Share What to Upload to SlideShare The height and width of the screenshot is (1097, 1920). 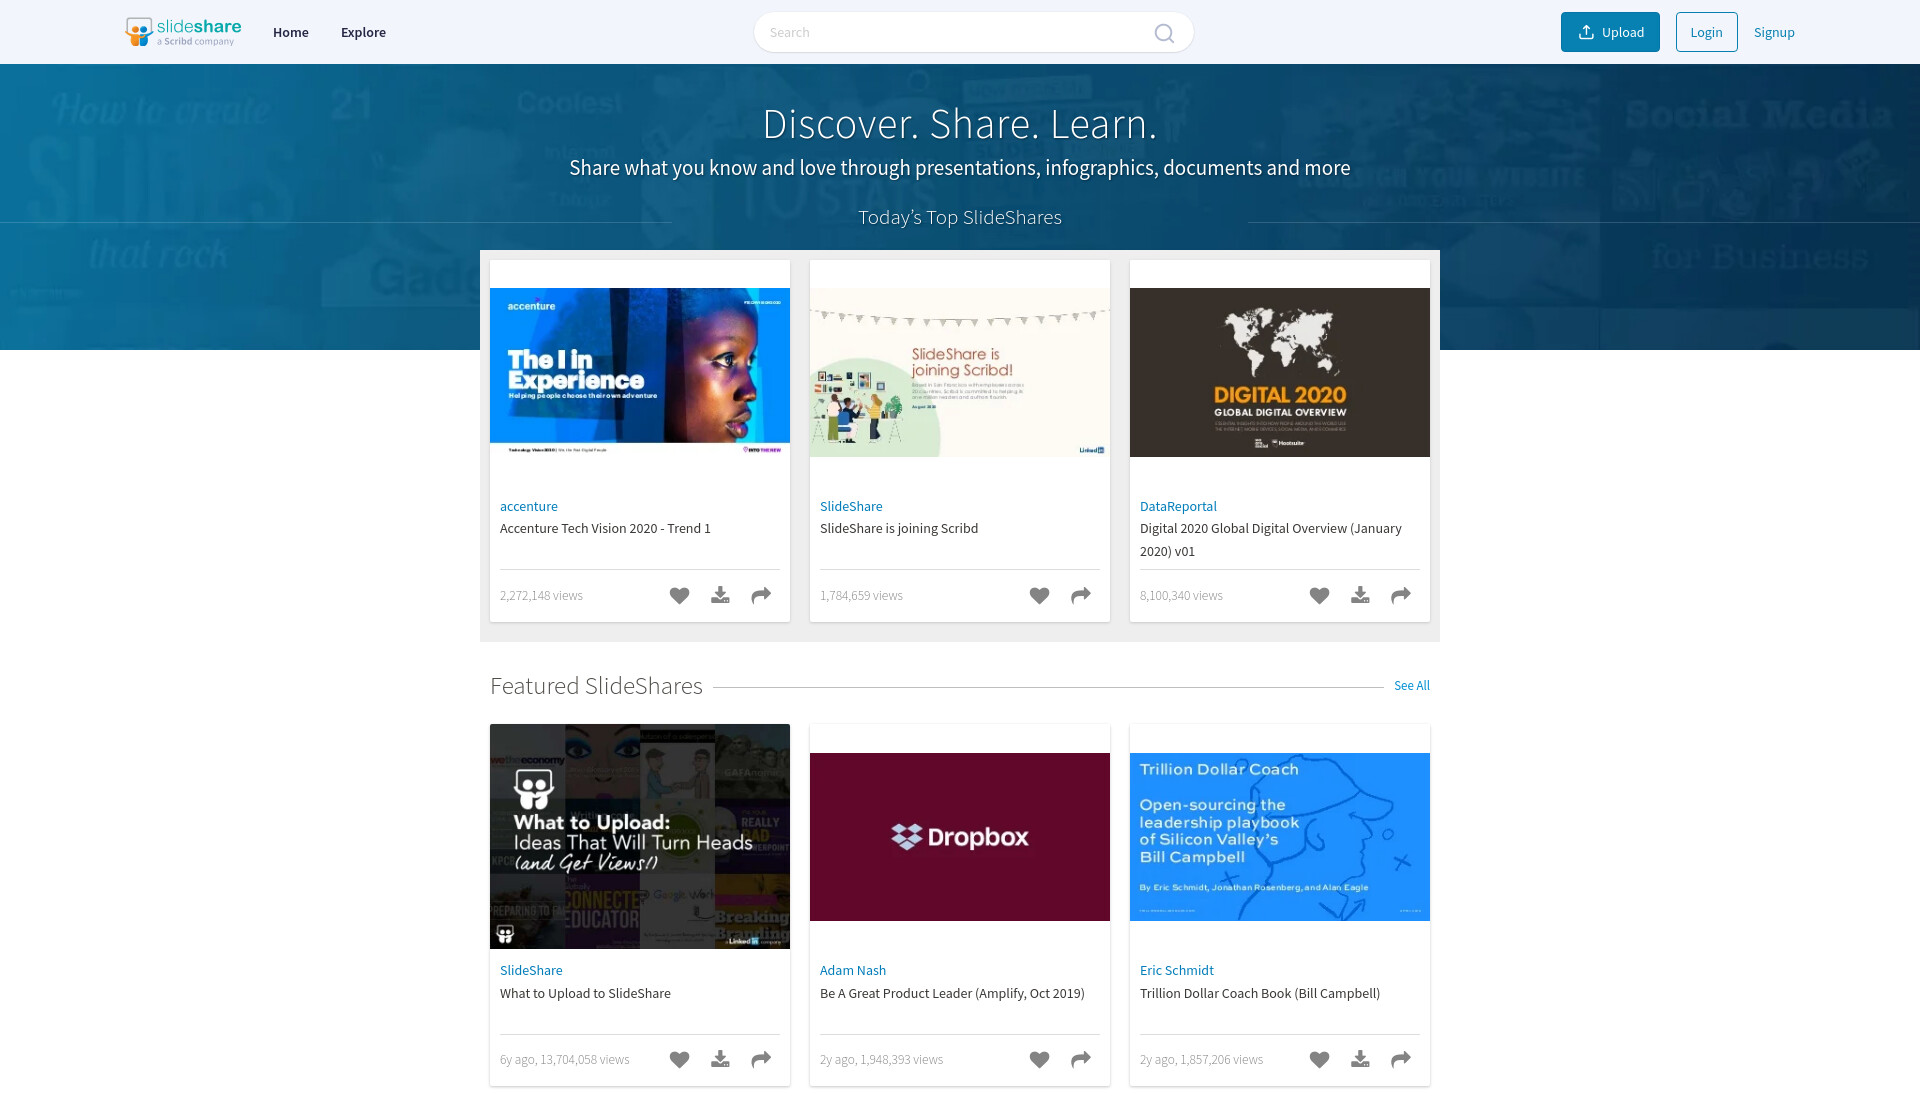coord(761,1060)
